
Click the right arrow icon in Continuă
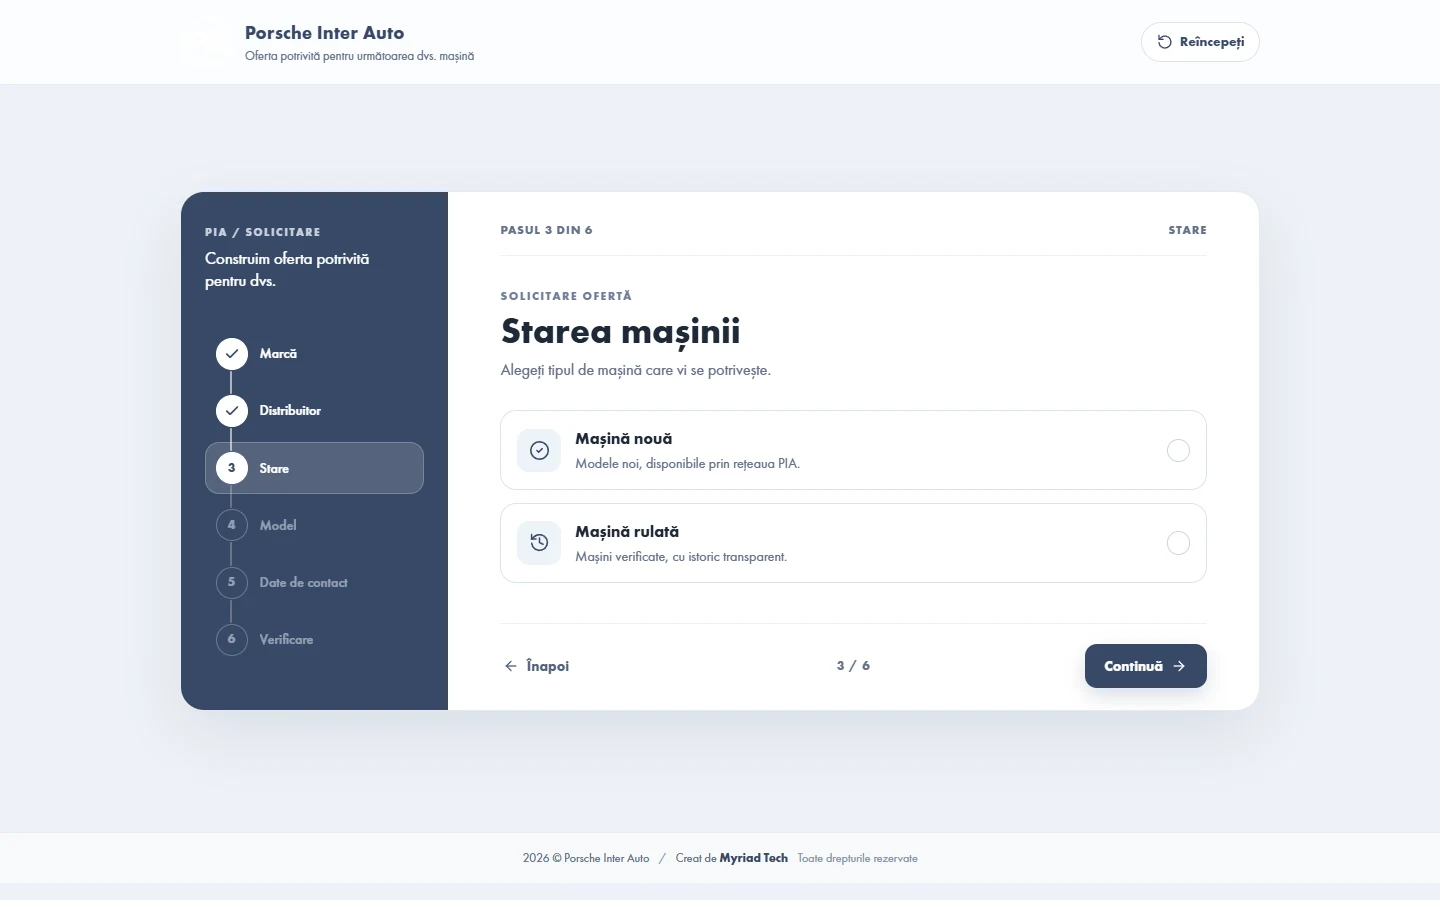coord(1180,666)
